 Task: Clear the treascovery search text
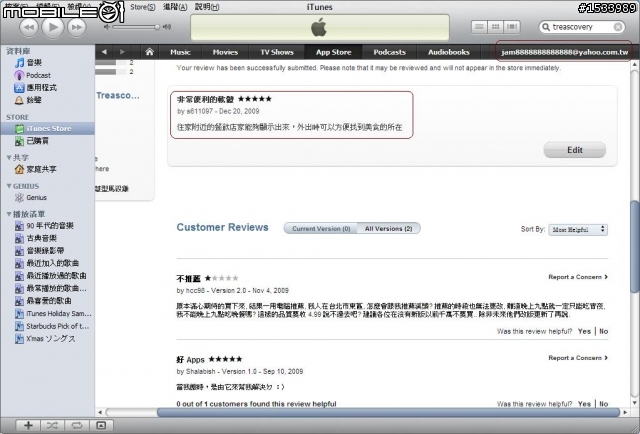click(x=618, y=27)
